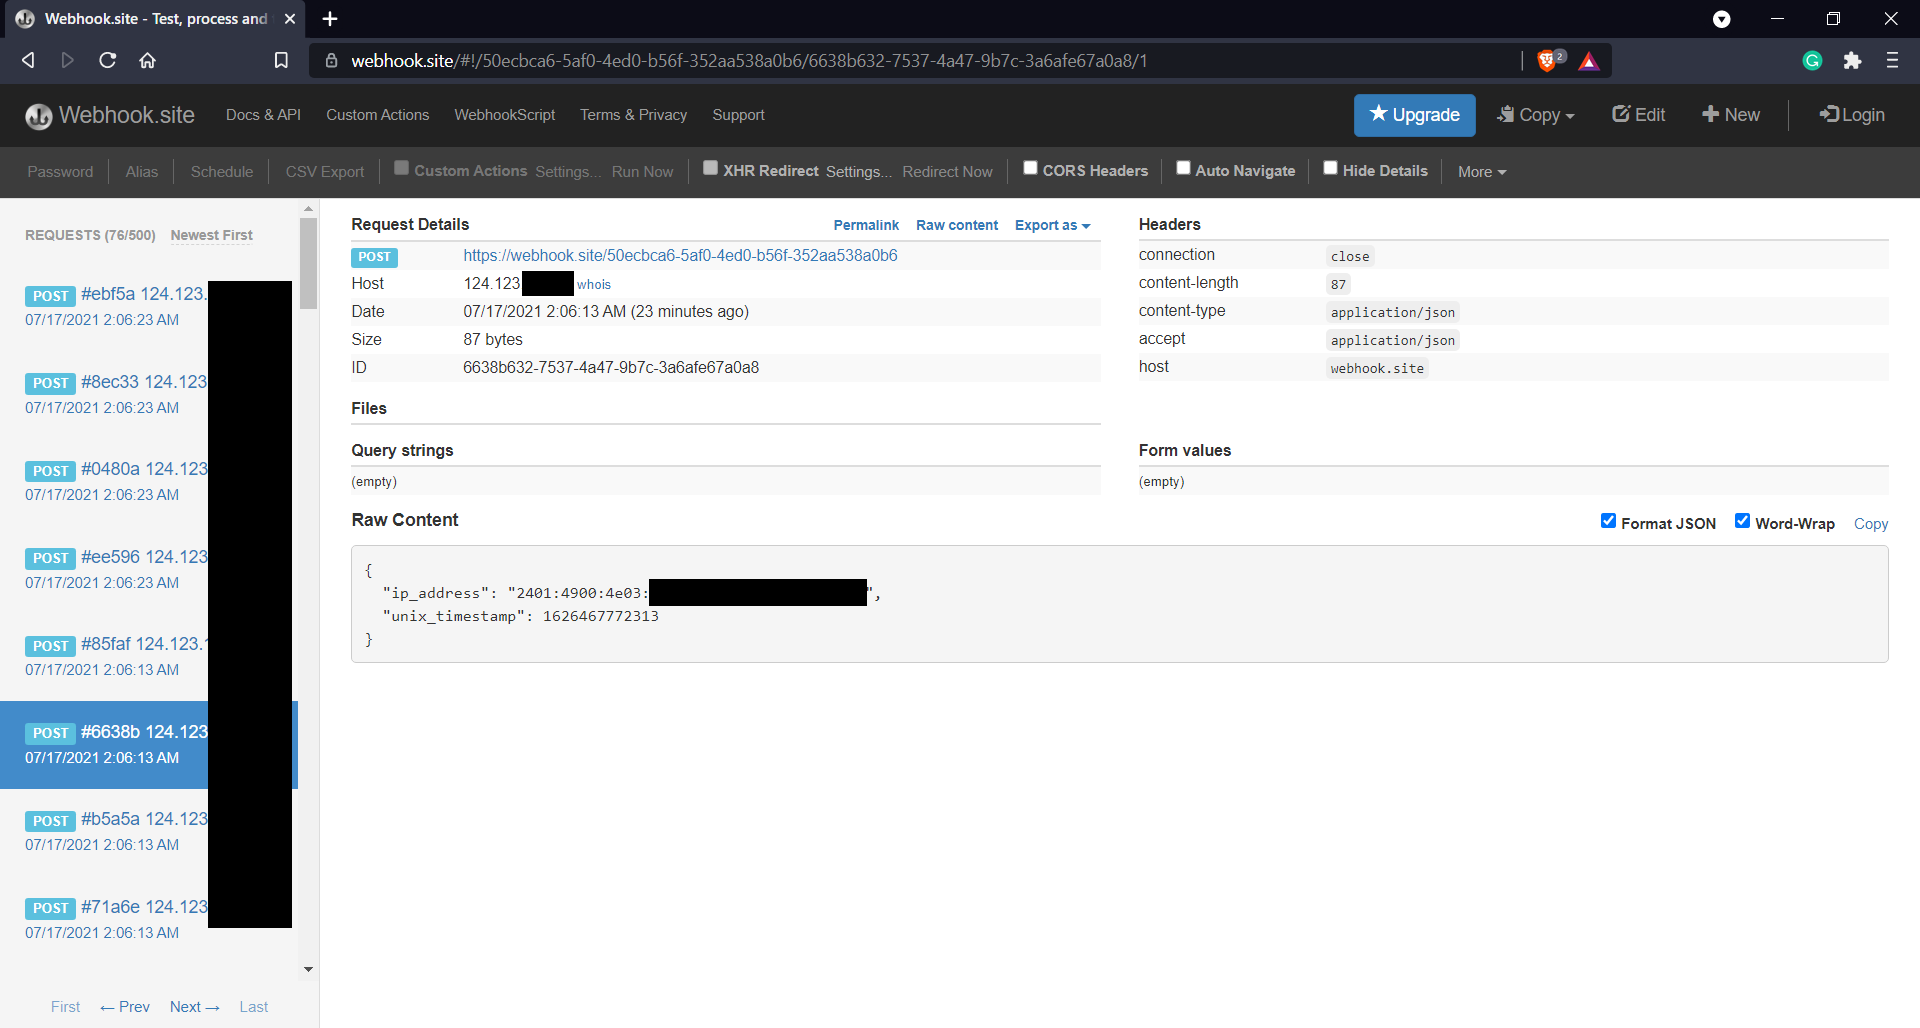Click the request list scrollbar thumb

(x=308, y=263)
